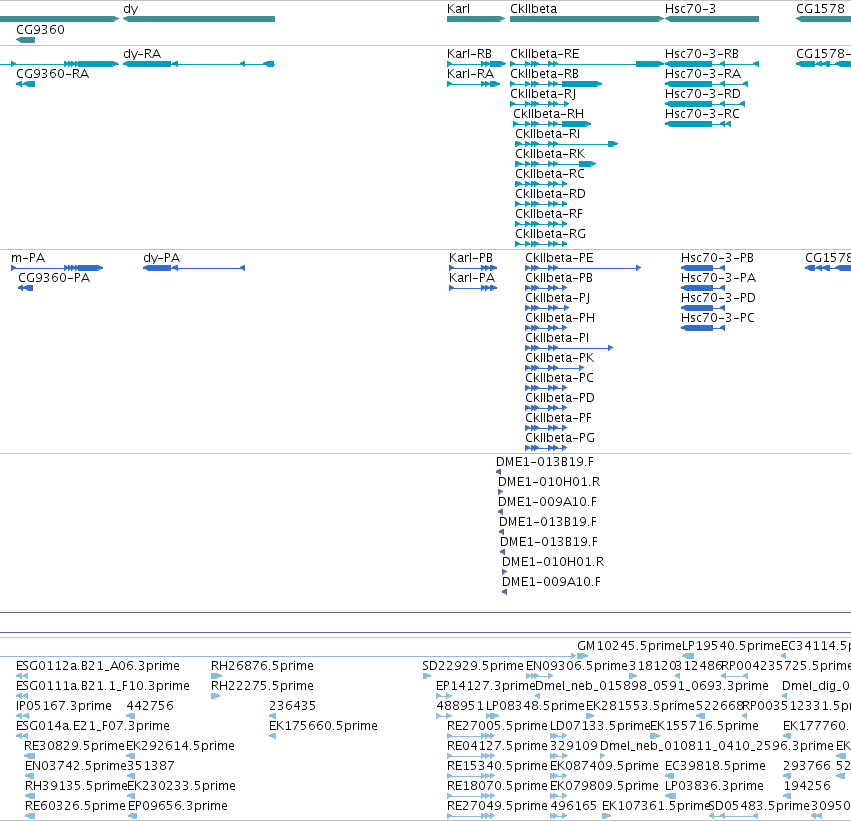Image resolution: width=851 pixels, height=821 pixels.
Task: Open transcript CkIIbeta-RC
Action: pos(541,184)
